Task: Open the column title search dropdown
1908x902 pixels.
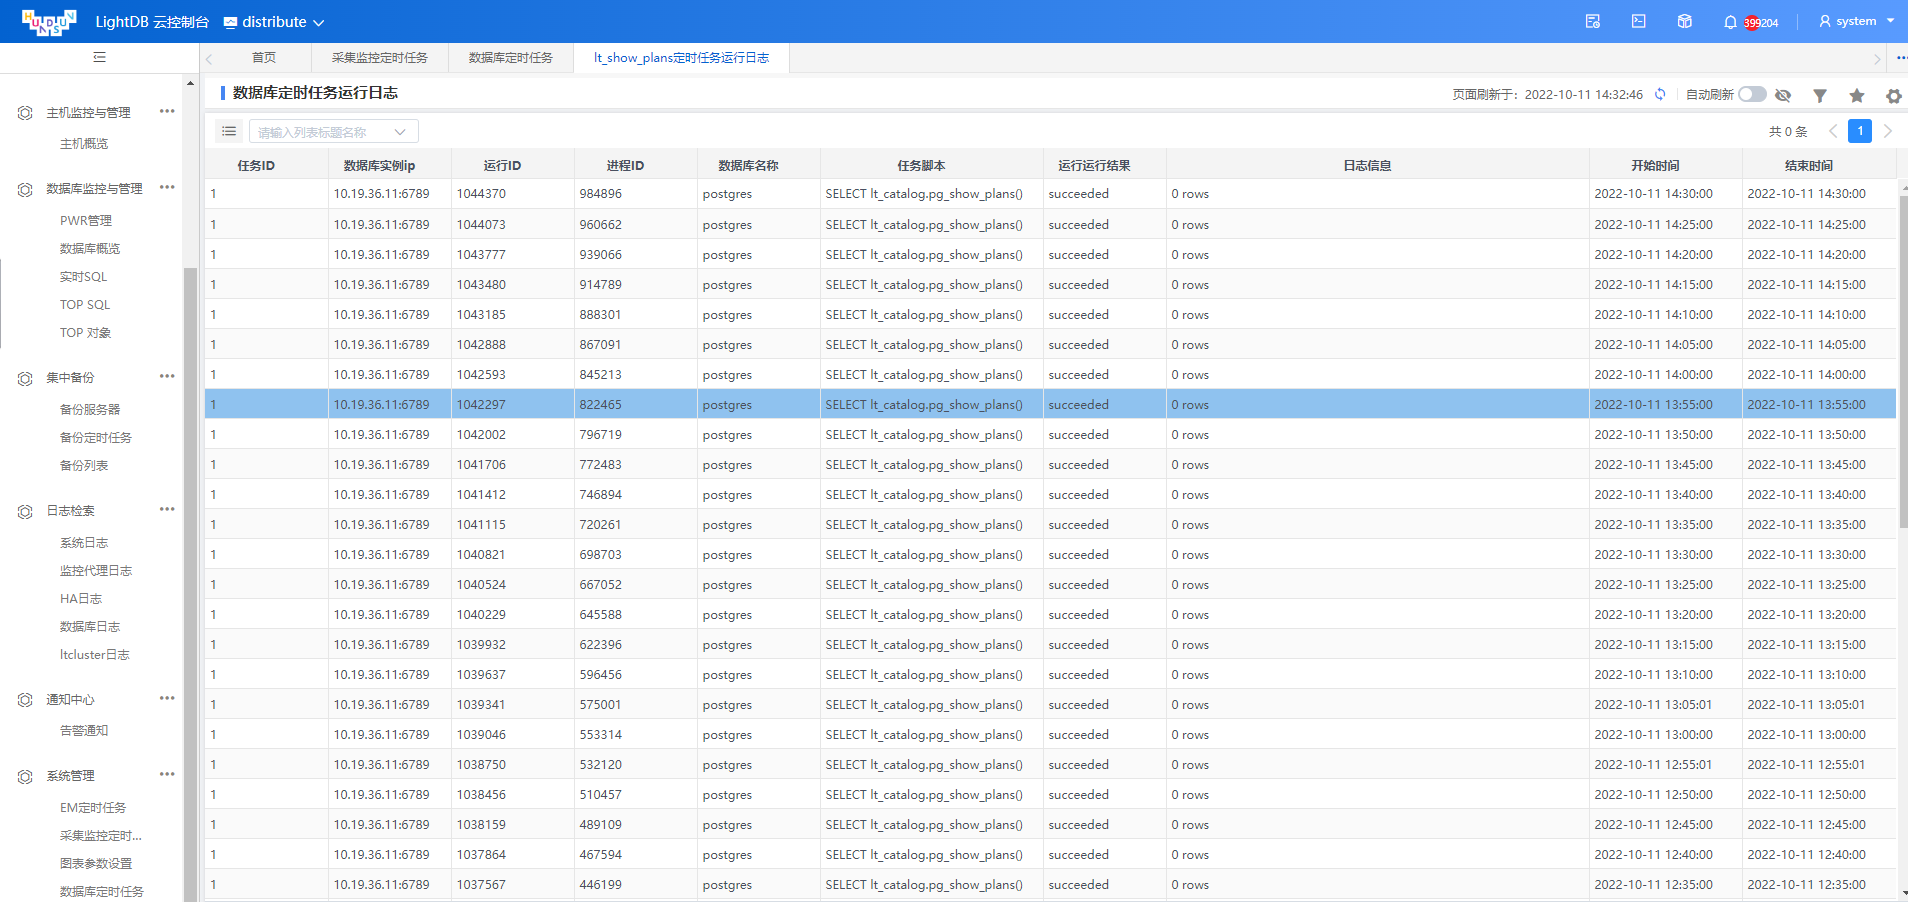Action: click(334, 132)
